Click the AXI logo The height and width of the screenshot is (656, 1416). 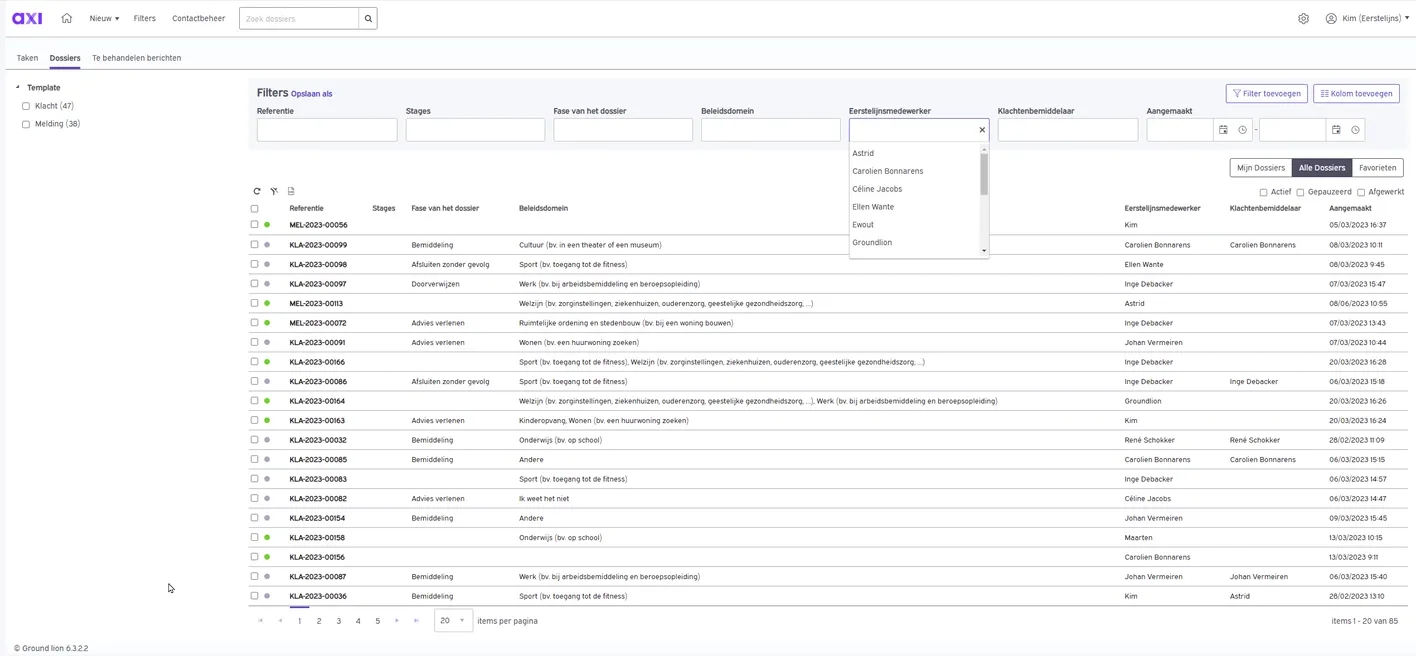click(27, 18)
